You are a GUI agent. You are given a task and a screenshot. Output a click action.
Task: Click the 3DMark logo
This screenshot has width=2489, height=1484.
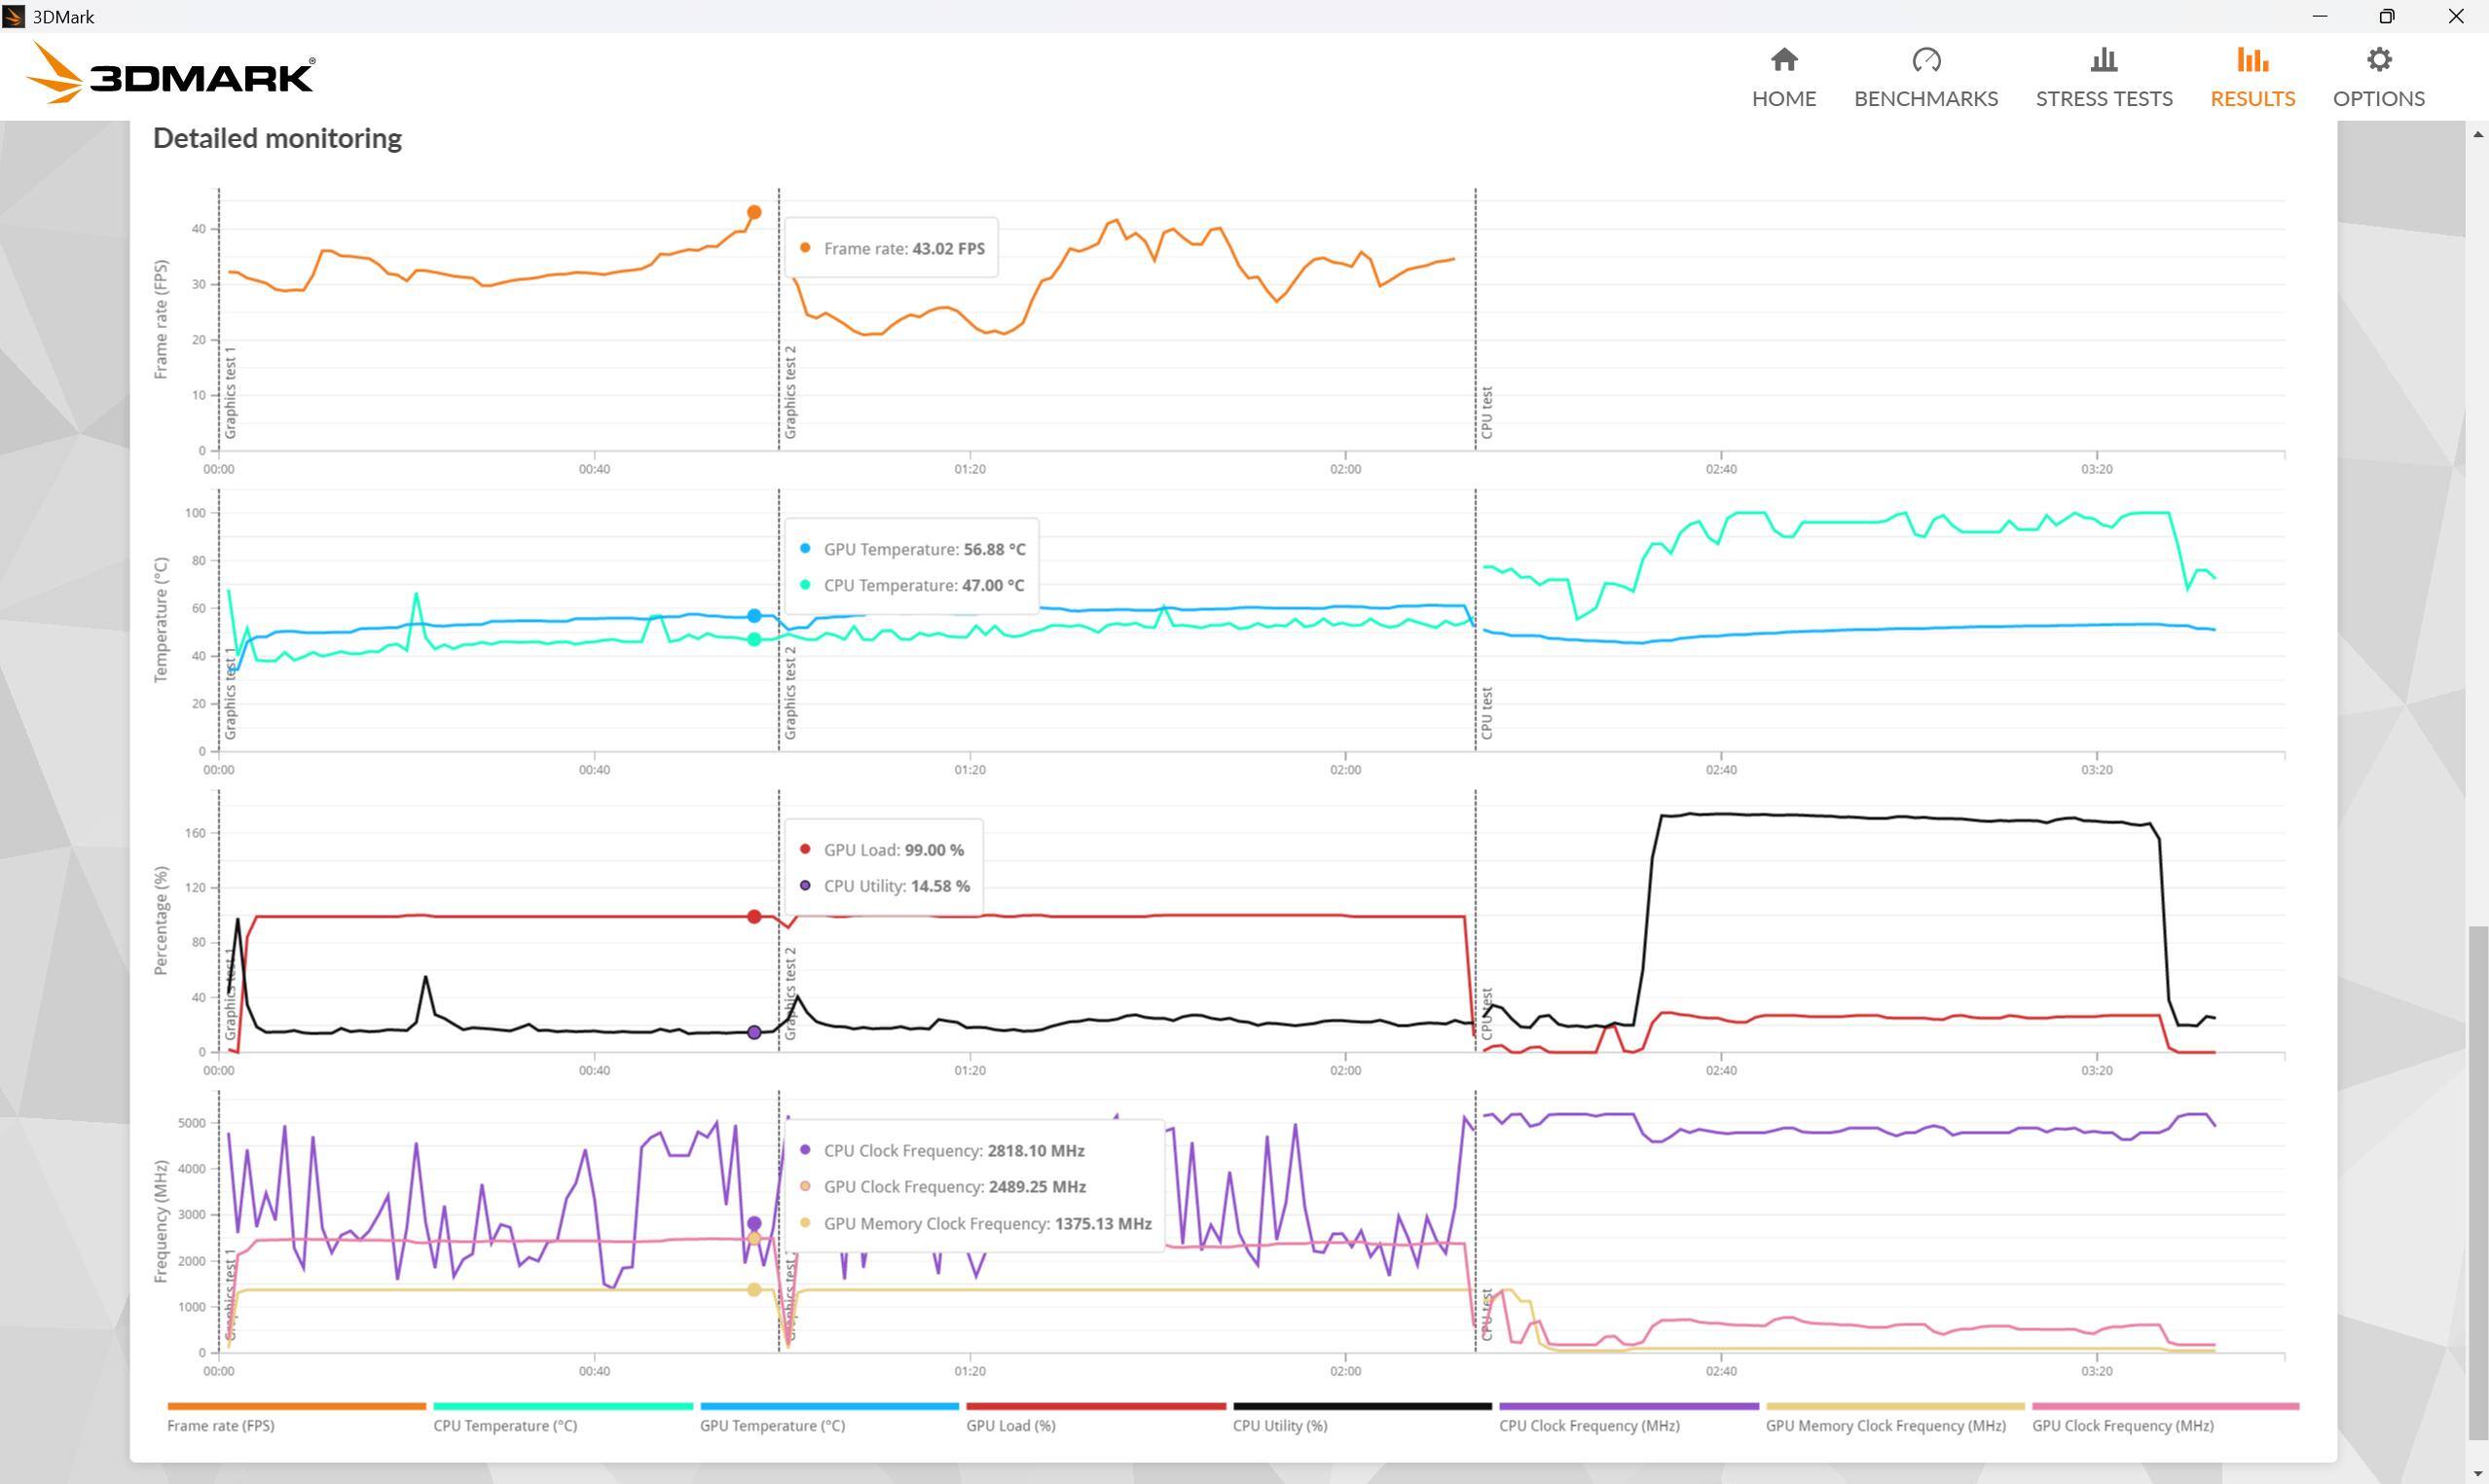click(170, 75)
